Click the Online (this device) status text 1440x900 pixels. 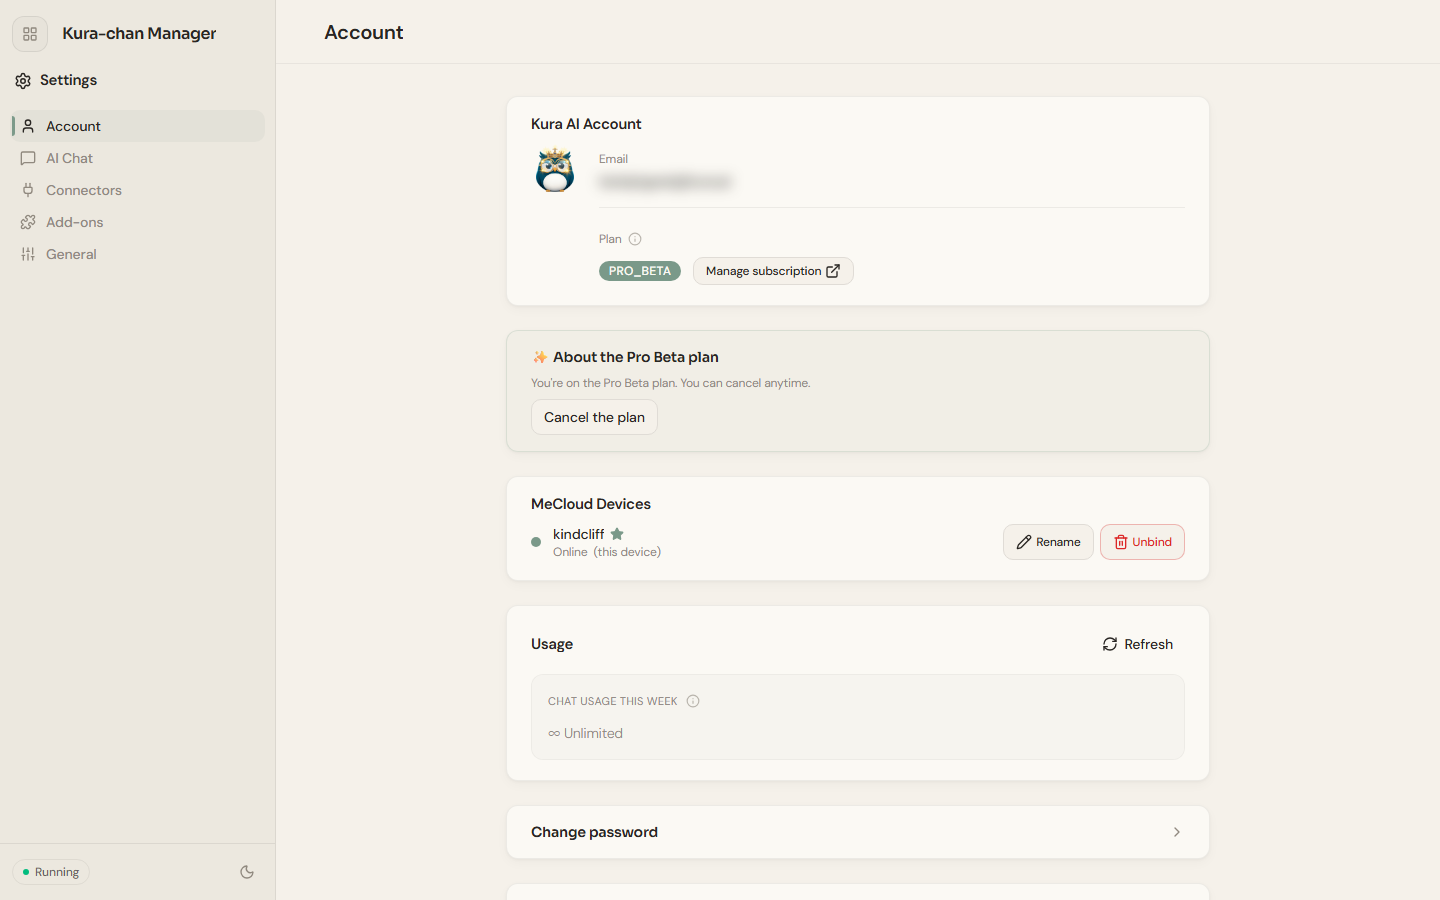607,552
